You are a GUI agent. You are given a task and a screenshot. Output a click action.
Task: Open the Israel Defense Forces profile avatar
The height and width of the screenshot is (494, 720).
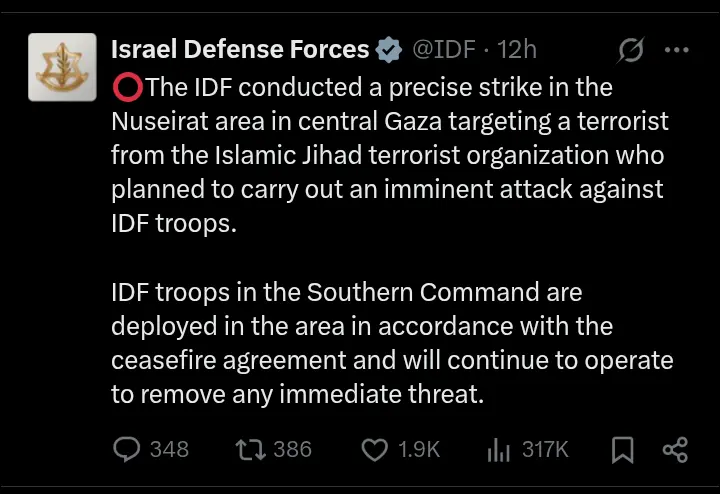point(61,67)
